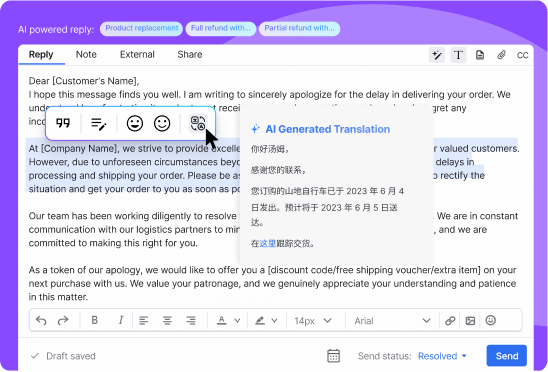Click the Send button
Viewport: 548px width, 372px height.
pyautogui.click(x=506, y=356)
